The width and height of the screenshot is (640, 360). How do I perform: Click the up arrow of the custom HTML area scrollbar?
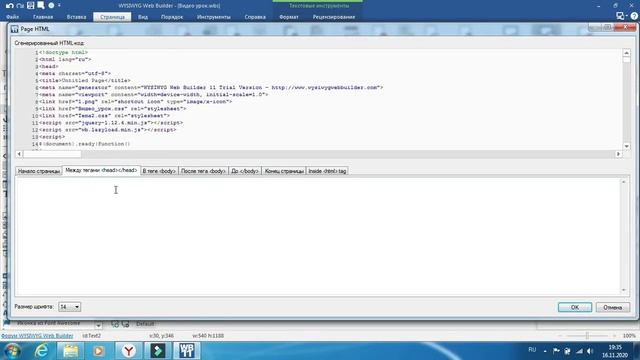click(x=623, y=182)
